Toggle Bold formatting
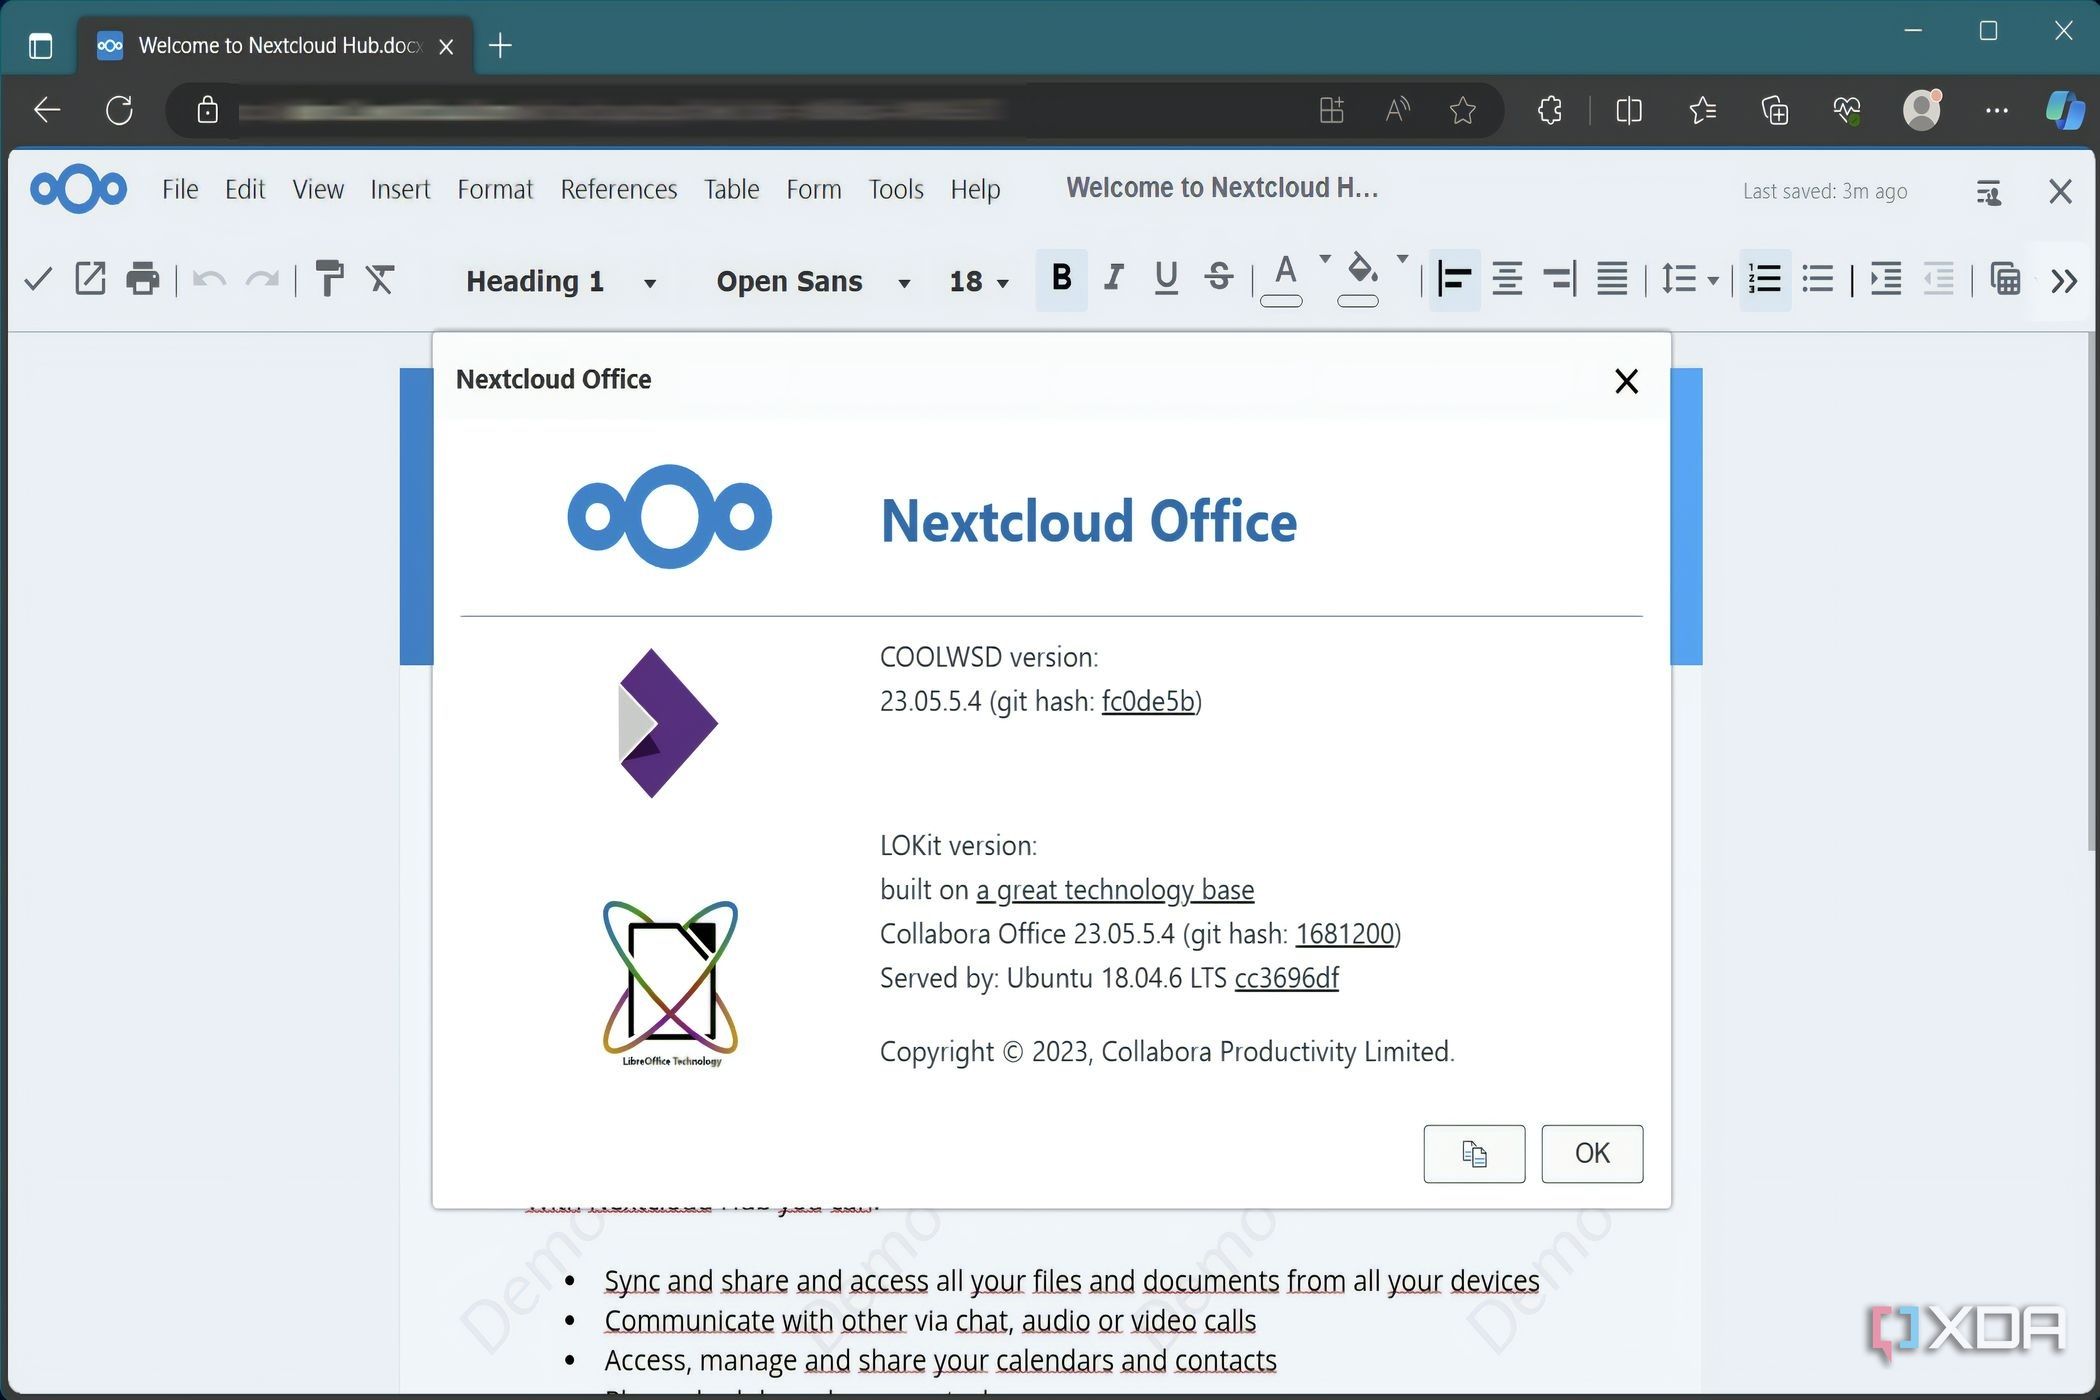Image resolution: width=2100 pixels, height=1400 pixels. (1061, 278)
